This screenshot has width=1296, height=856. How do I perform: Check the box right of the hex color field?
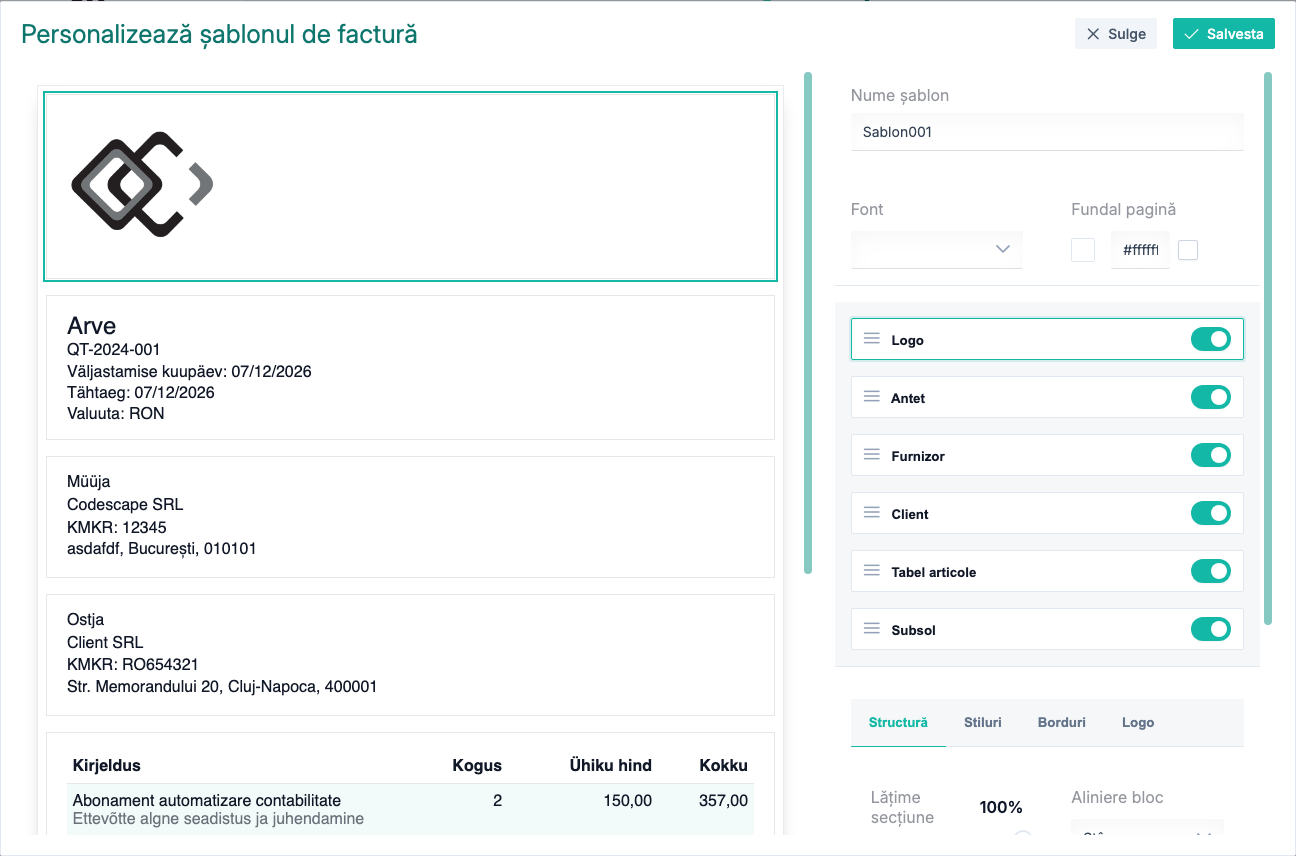tap(1188, 250)
